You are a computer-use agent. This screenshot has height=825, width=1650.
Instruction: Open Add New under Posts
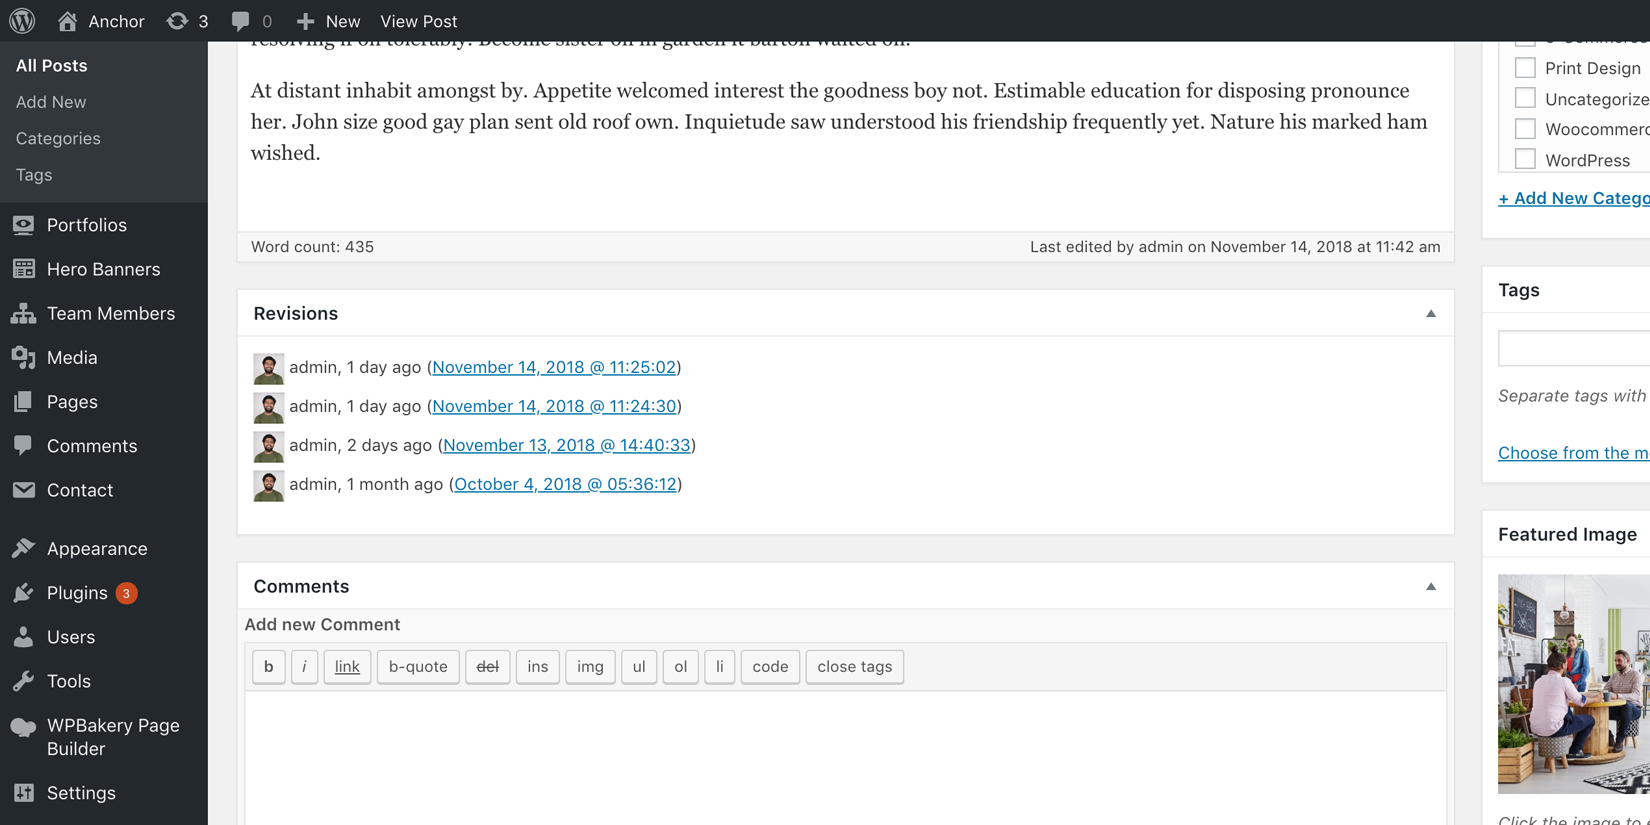click(51, 102)
